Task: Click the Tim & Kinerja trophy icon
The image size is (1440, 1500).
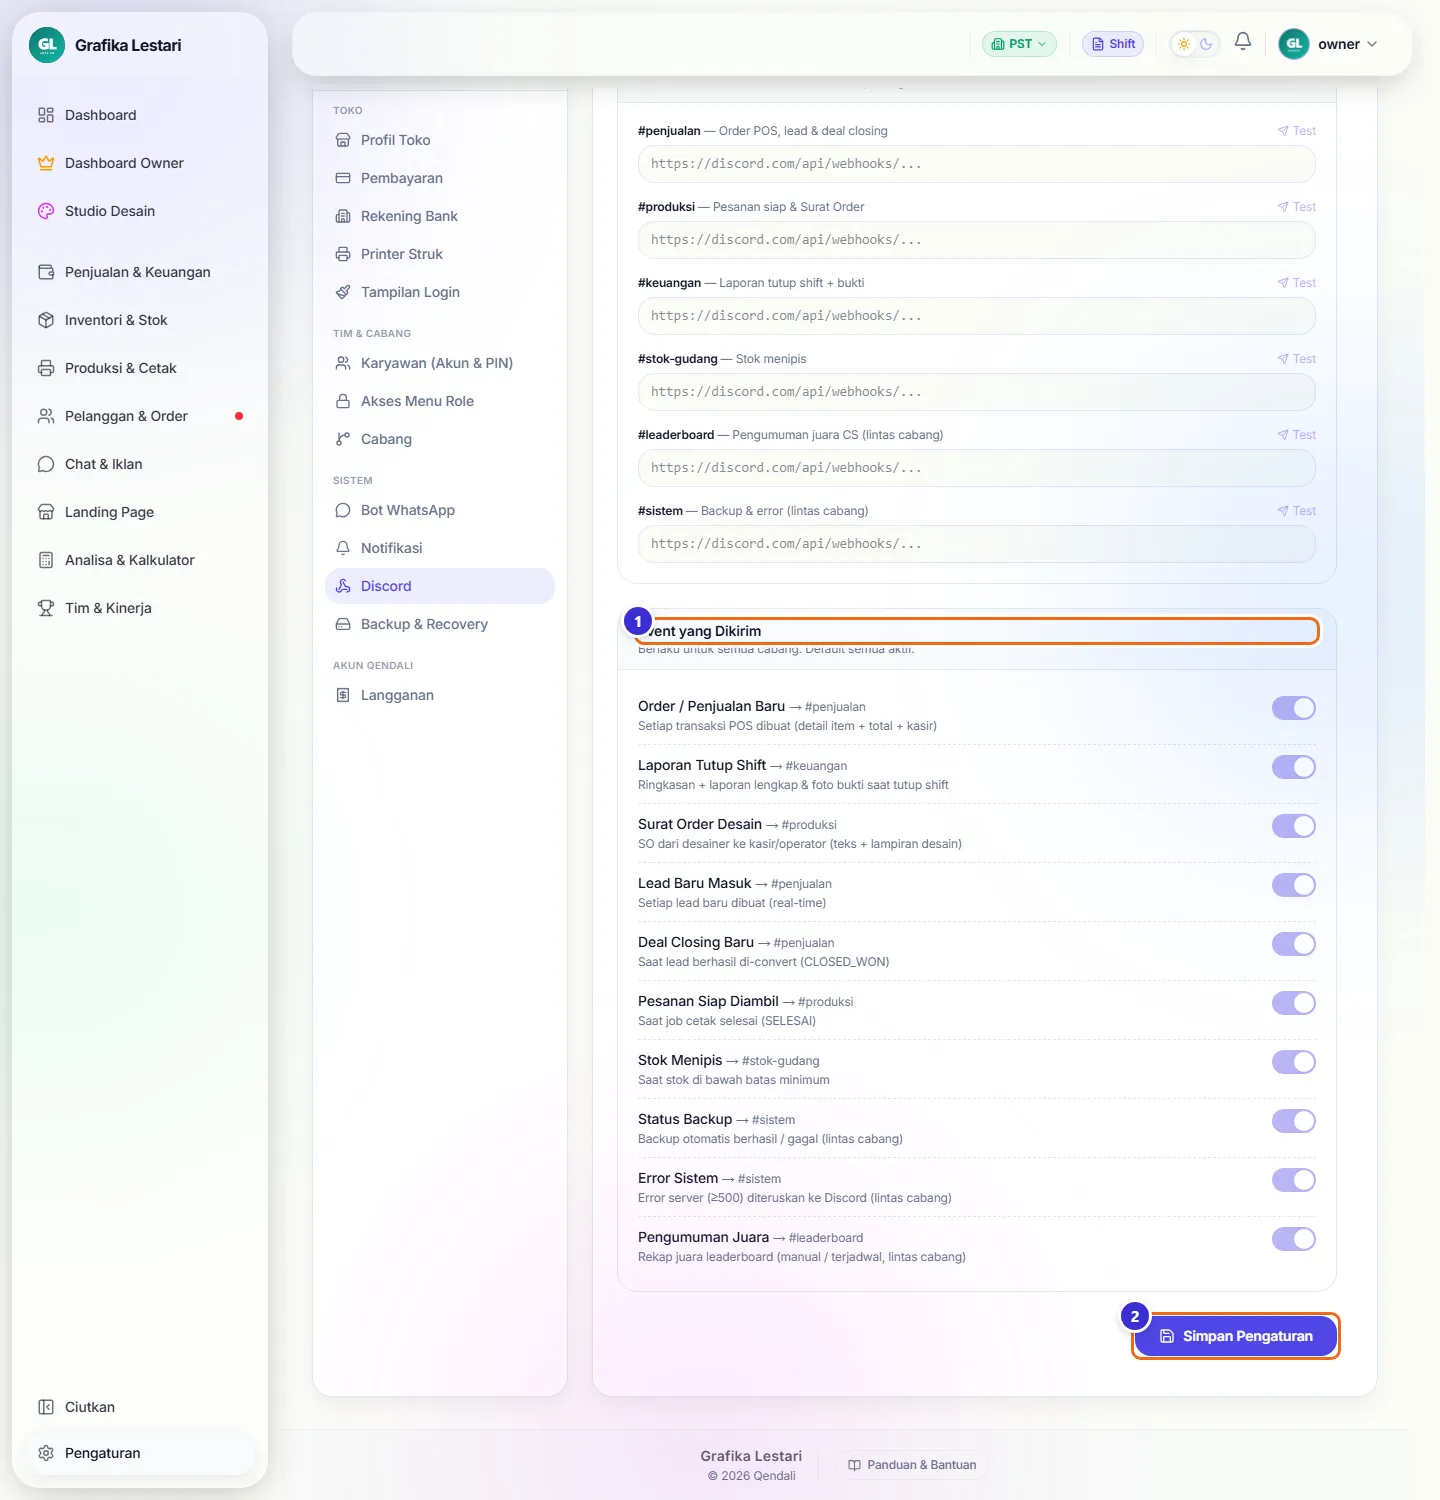Action: pyautogui.click(x=46, y=608)
